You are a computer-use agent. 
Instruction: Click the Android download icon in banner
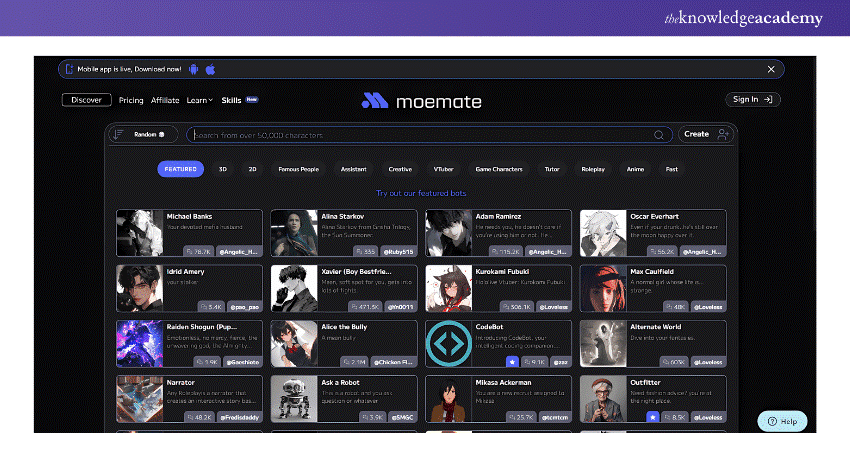(193, 69)
